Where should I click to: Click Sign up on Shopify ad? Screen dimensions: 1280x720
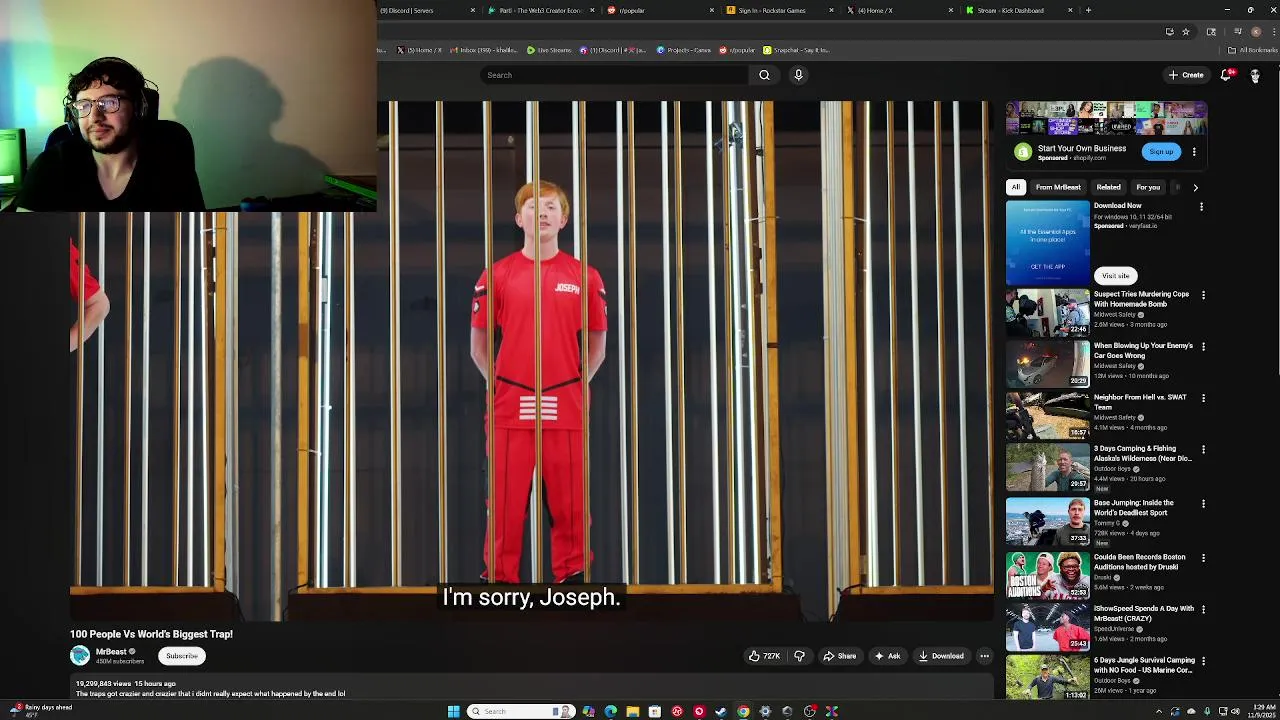coord(1161,152)
